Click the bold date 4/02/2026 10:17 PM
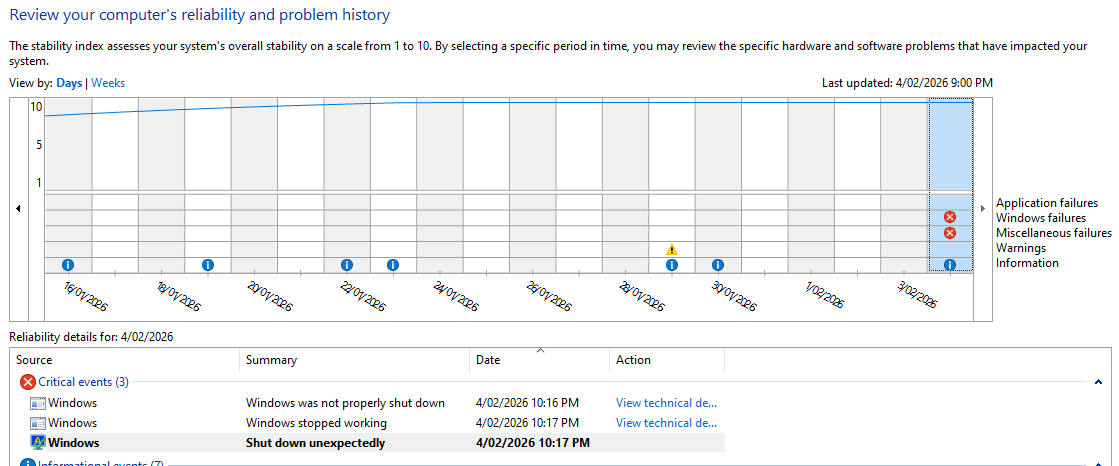 [532, 443]
